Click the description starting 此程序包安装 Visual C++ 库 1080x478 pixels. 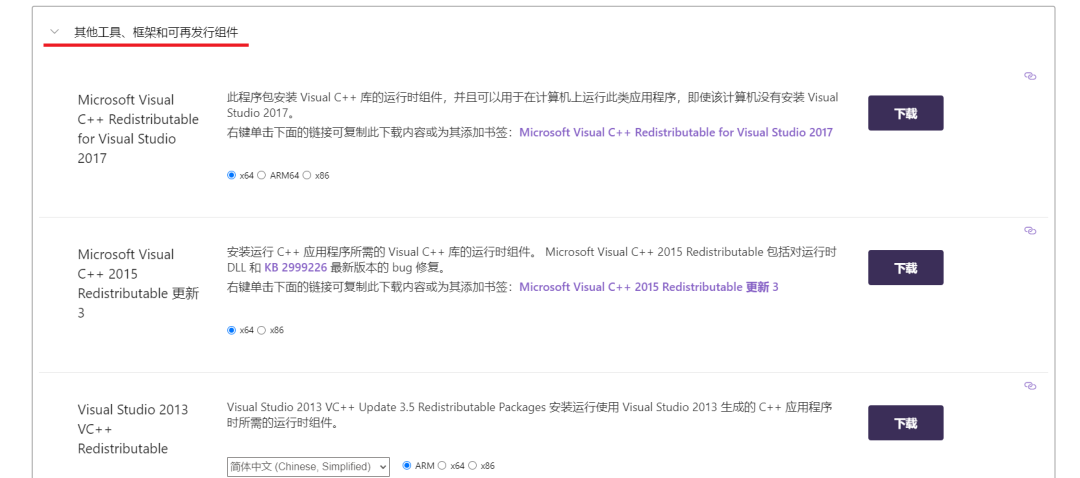pos(532,105)
